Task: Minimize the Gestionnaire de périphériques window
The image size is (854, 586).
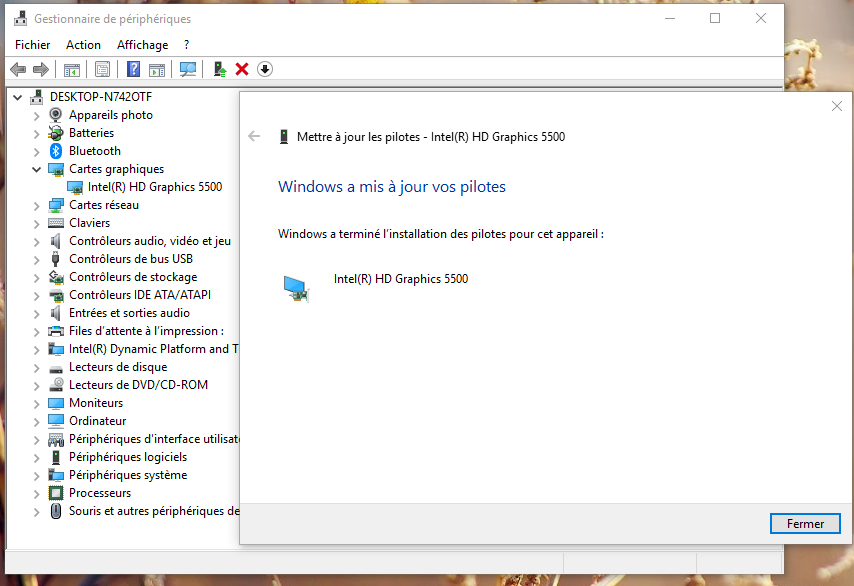Action: [x=670, y=19]
